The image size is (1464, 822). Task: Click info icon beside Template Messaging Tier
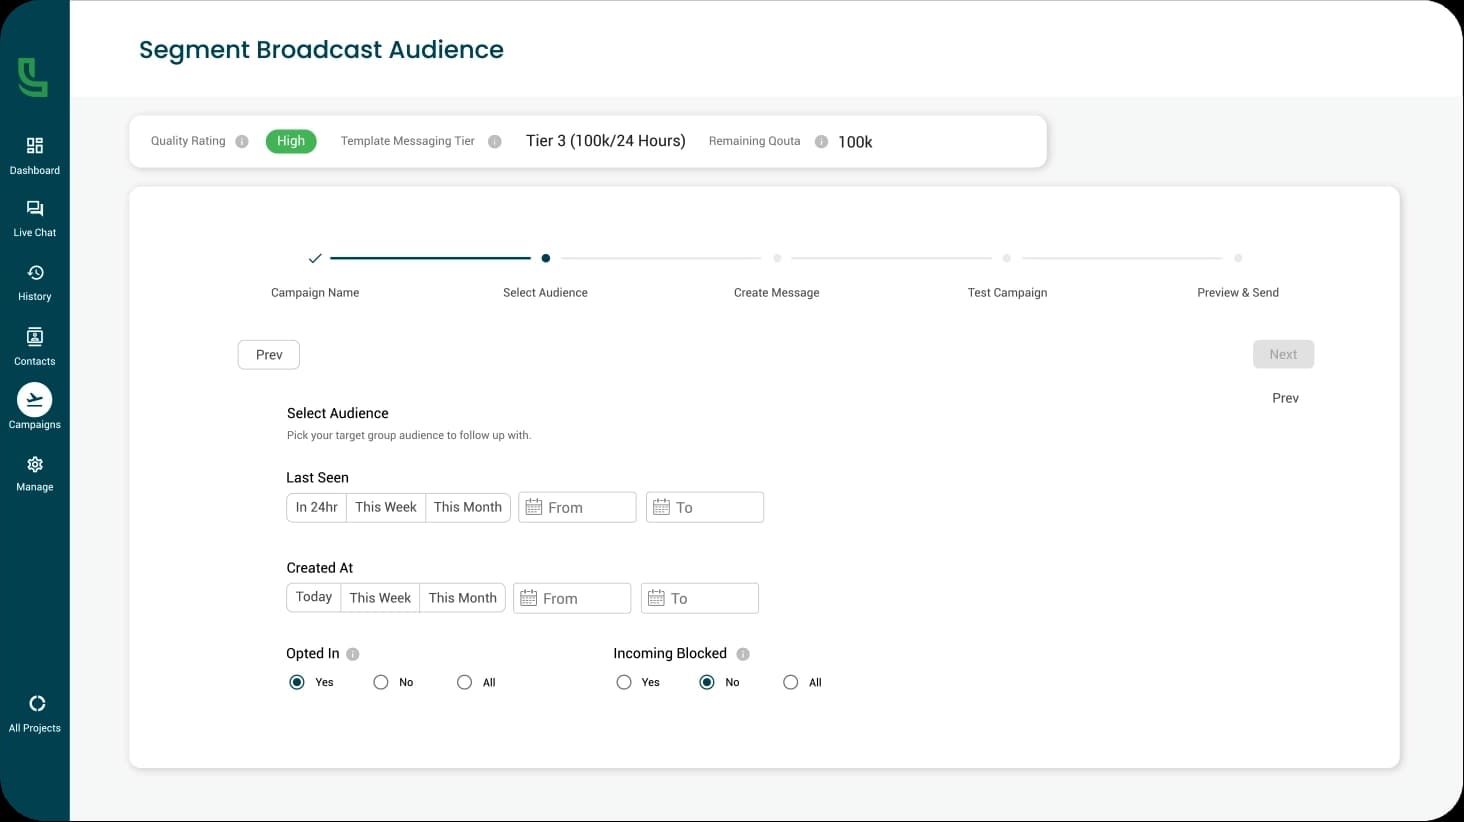495,141
